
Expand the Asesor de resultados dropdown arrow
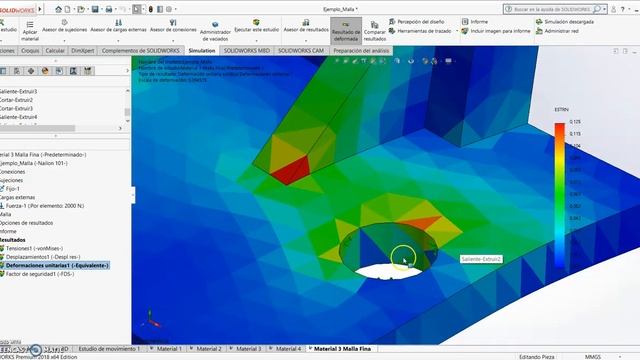point(306,40)
